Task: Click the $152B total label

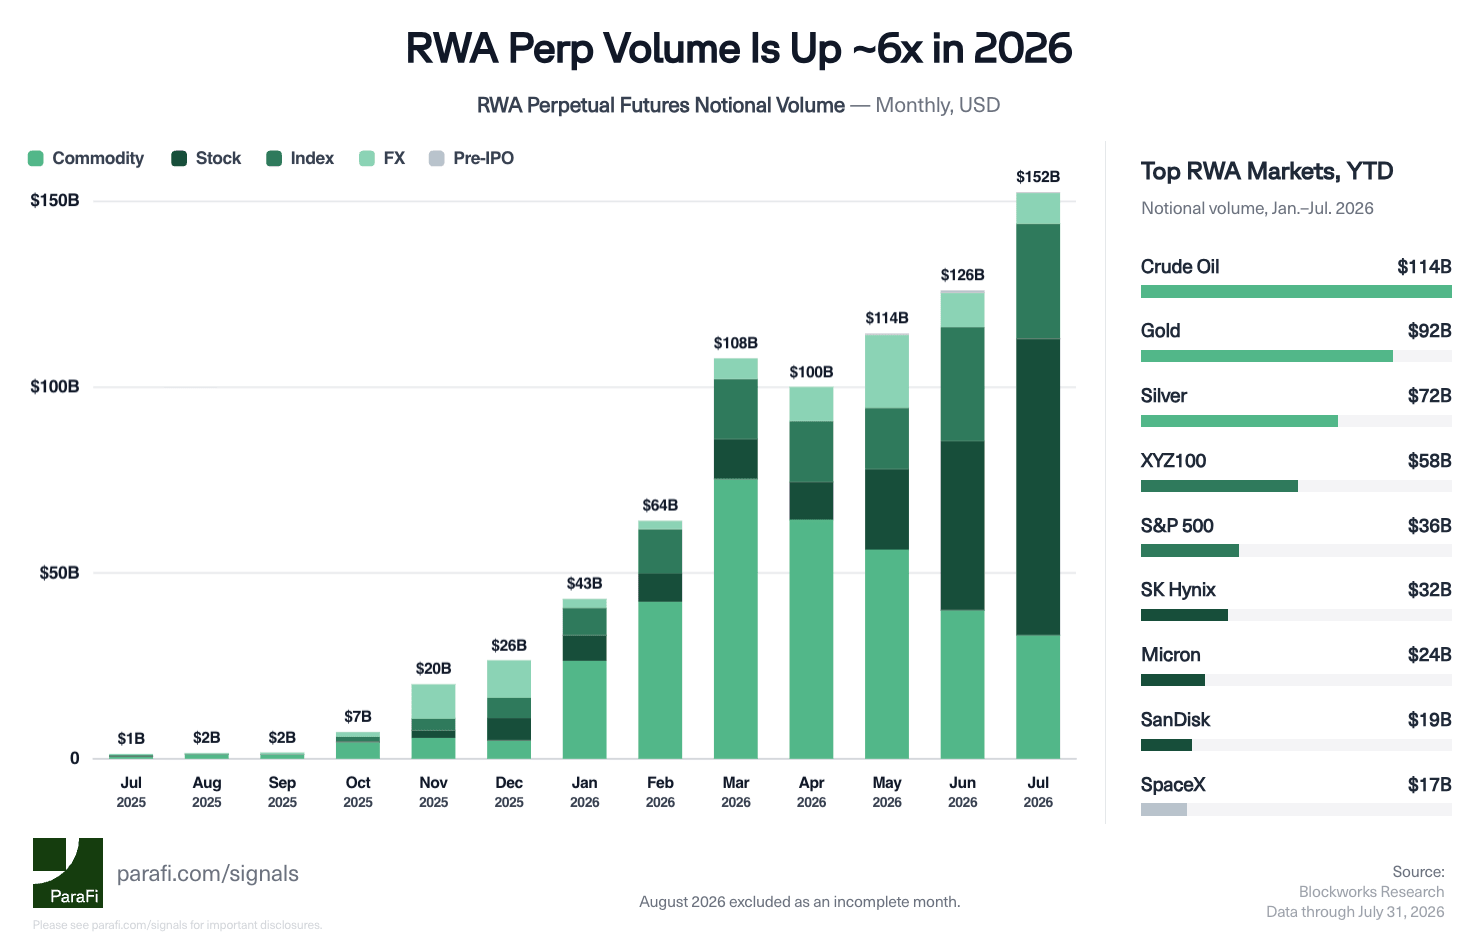Action: pos(1038,177)
